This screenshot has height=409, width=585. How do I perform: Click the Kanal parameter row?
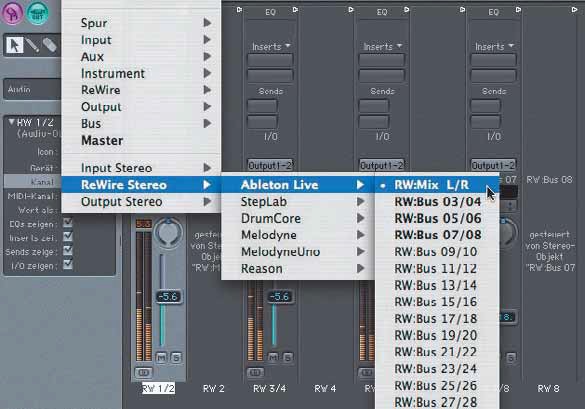coord(32,182)
